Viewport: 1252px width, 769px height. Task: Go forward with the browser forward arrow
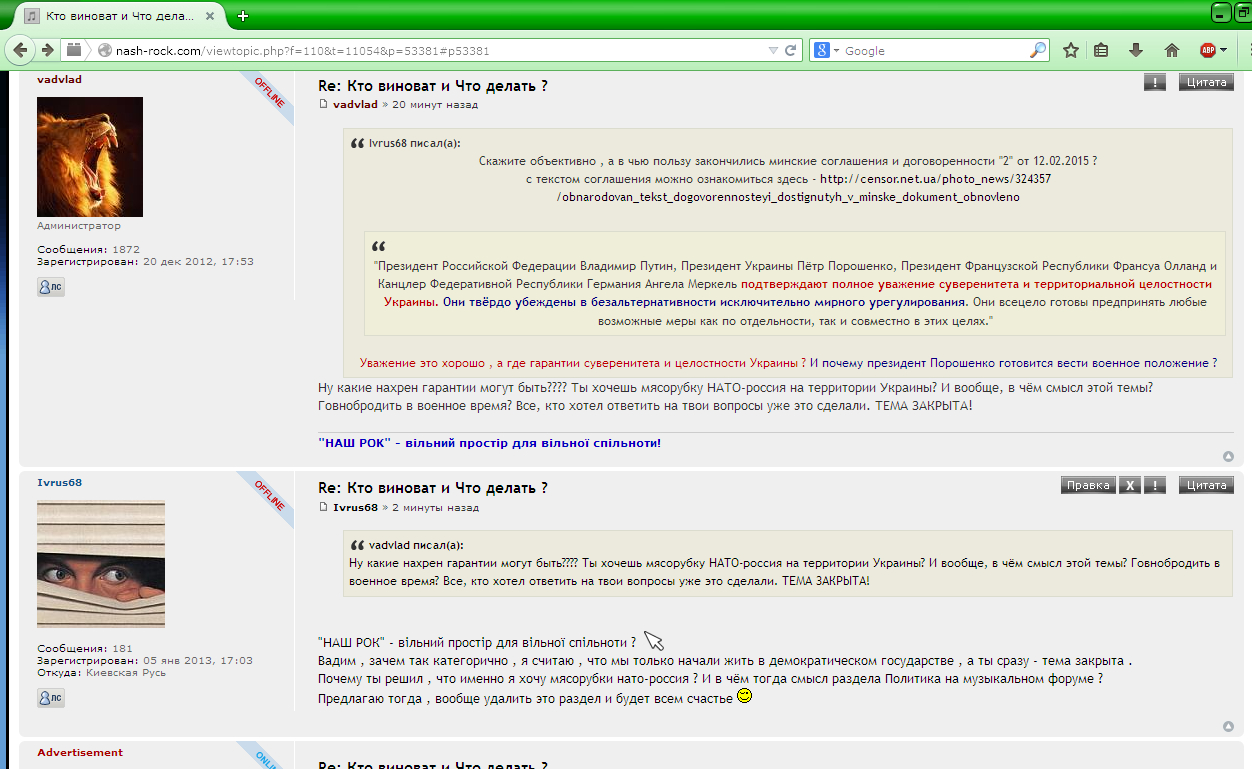click(x=47, y=50)
